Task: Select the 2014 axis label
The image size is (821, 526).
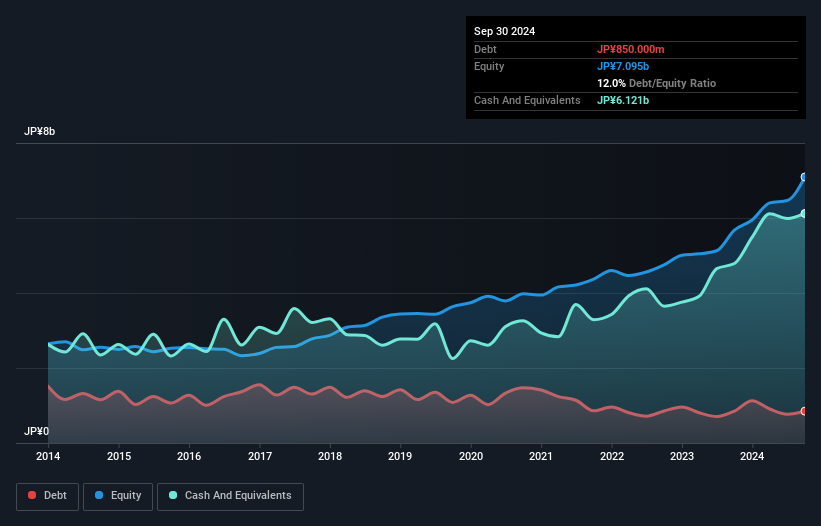Action: 48,456
